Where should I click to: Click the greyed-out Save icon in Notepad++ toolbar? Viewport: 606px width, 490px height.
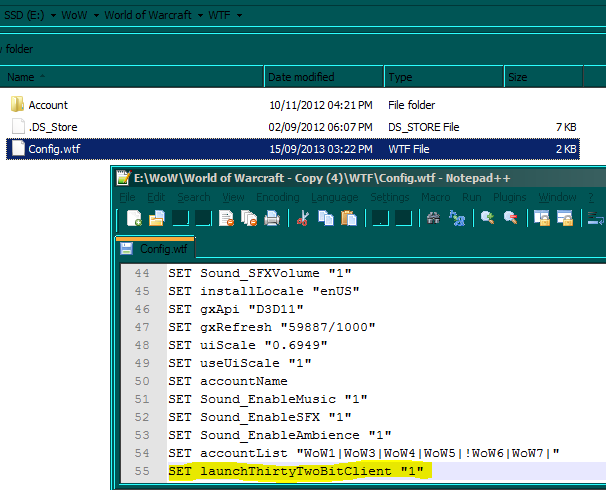point(180,218)
